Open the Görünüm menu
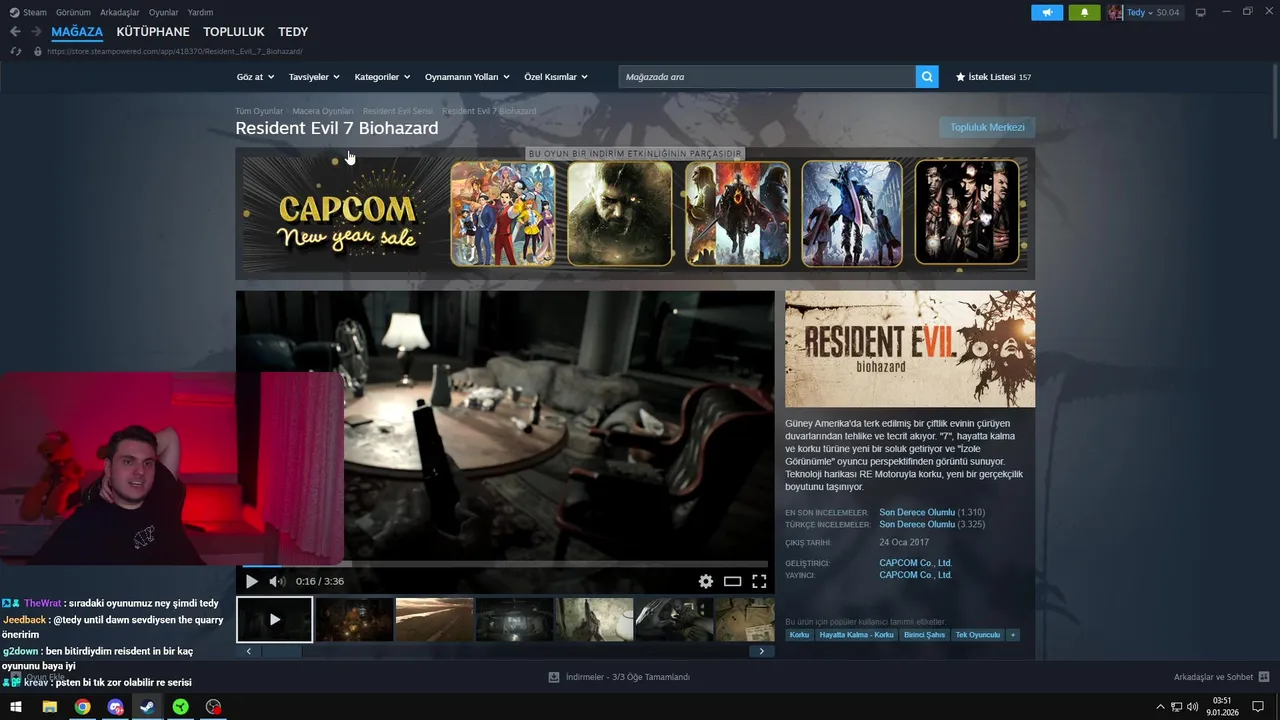Image resolution: width=1280 pixels, height=720 pixels. click(x=73, y=12)
